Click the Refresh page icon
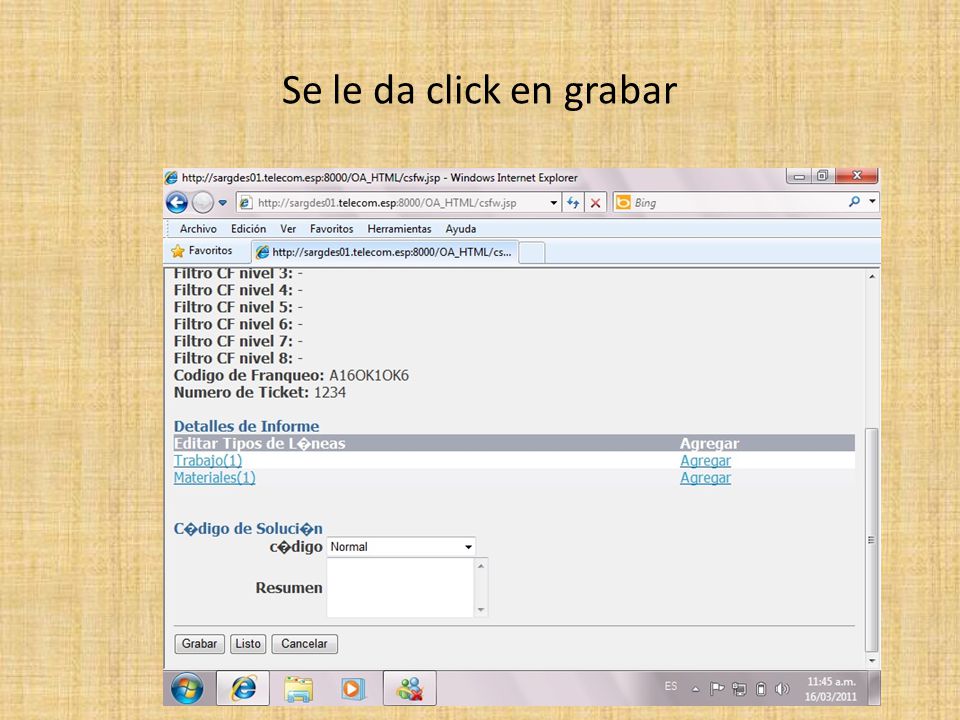This screenshot has height=720, width=960. pos(573,203)
